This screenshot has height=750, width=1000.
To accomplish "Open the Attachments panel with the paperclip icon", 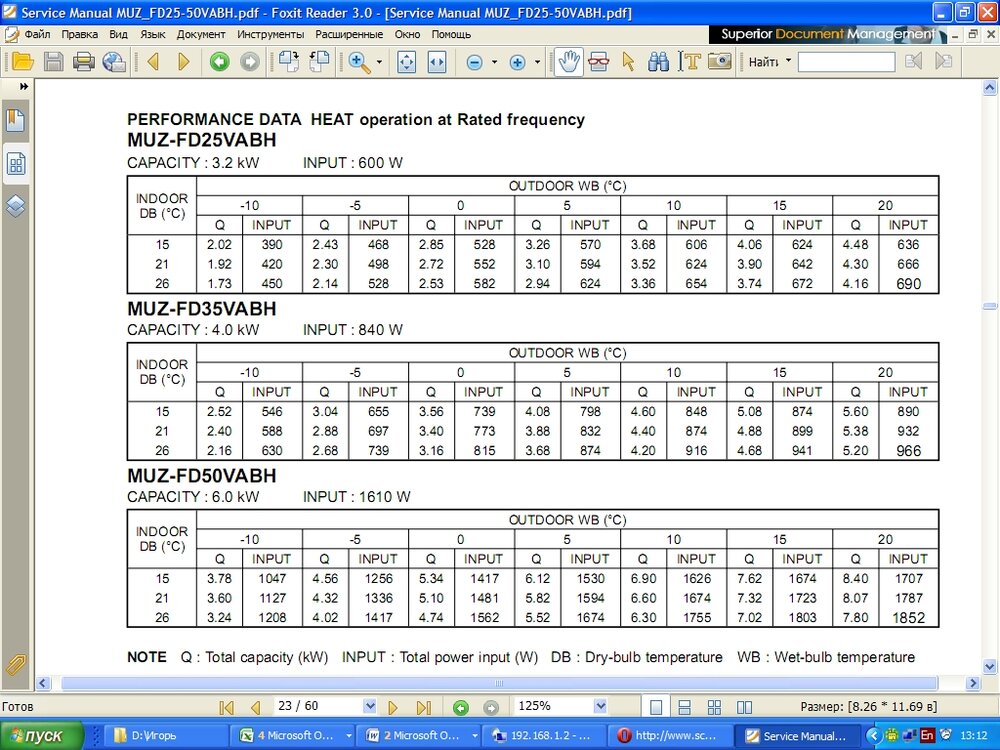I will (16, 665).
